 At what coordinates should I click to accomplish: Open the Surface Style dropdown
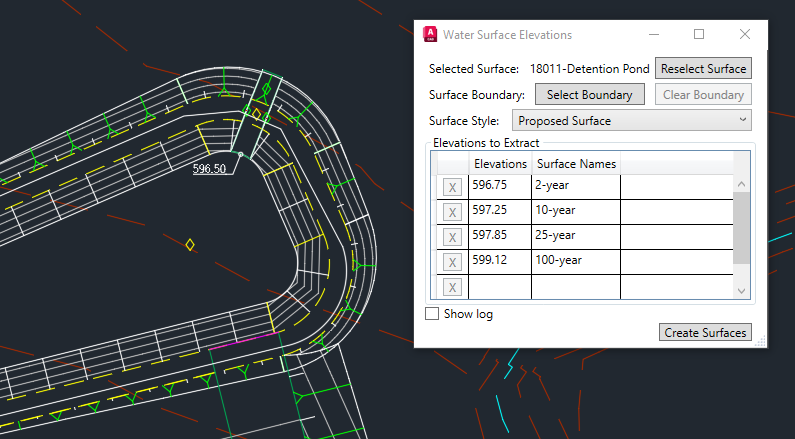click(632, 121)
